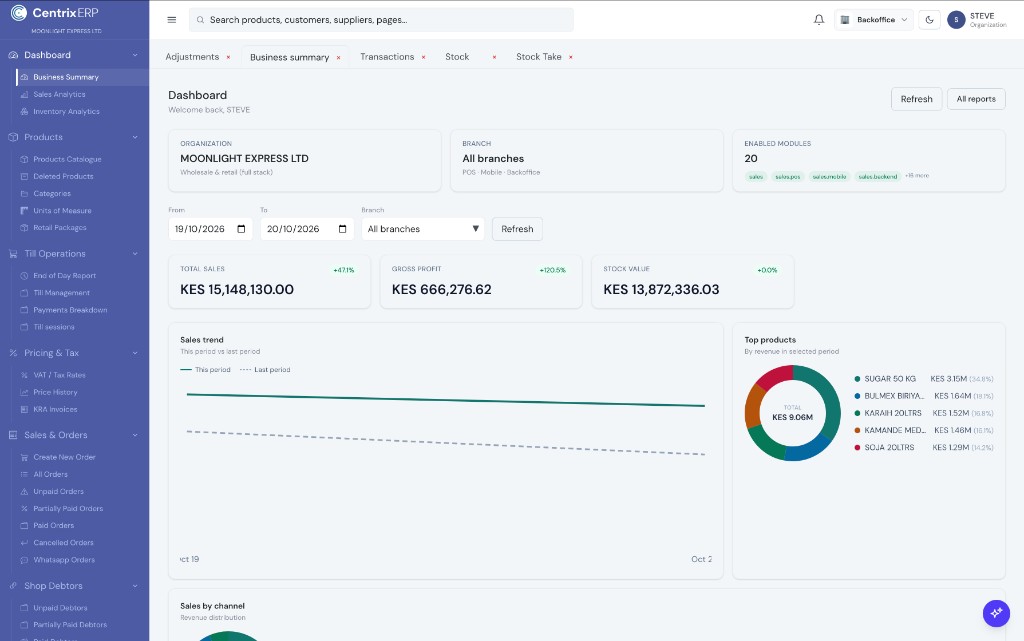This screenshot has height=641, width=1024.
Task: Click the +18 more modules text
Action: pyautogui.click(x=916, y=176)
